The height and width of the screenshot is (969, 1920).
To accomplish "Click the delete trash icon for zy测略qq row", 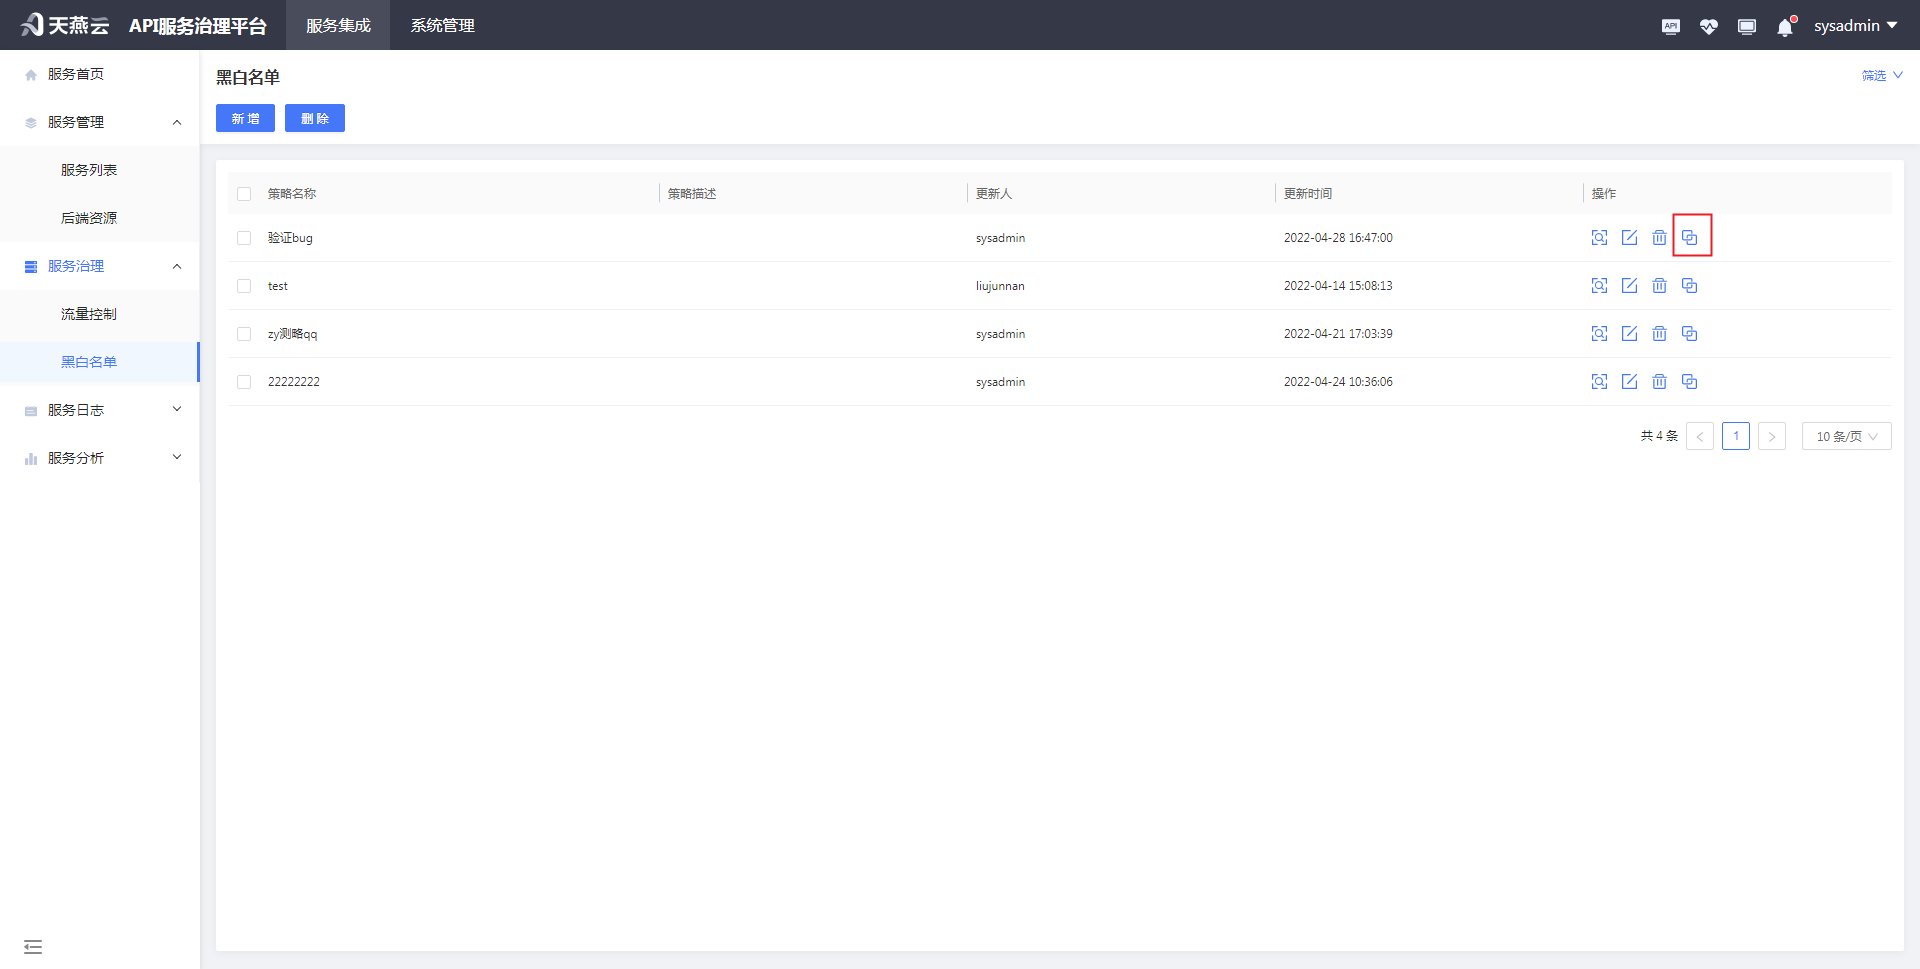I will 1659,334.
